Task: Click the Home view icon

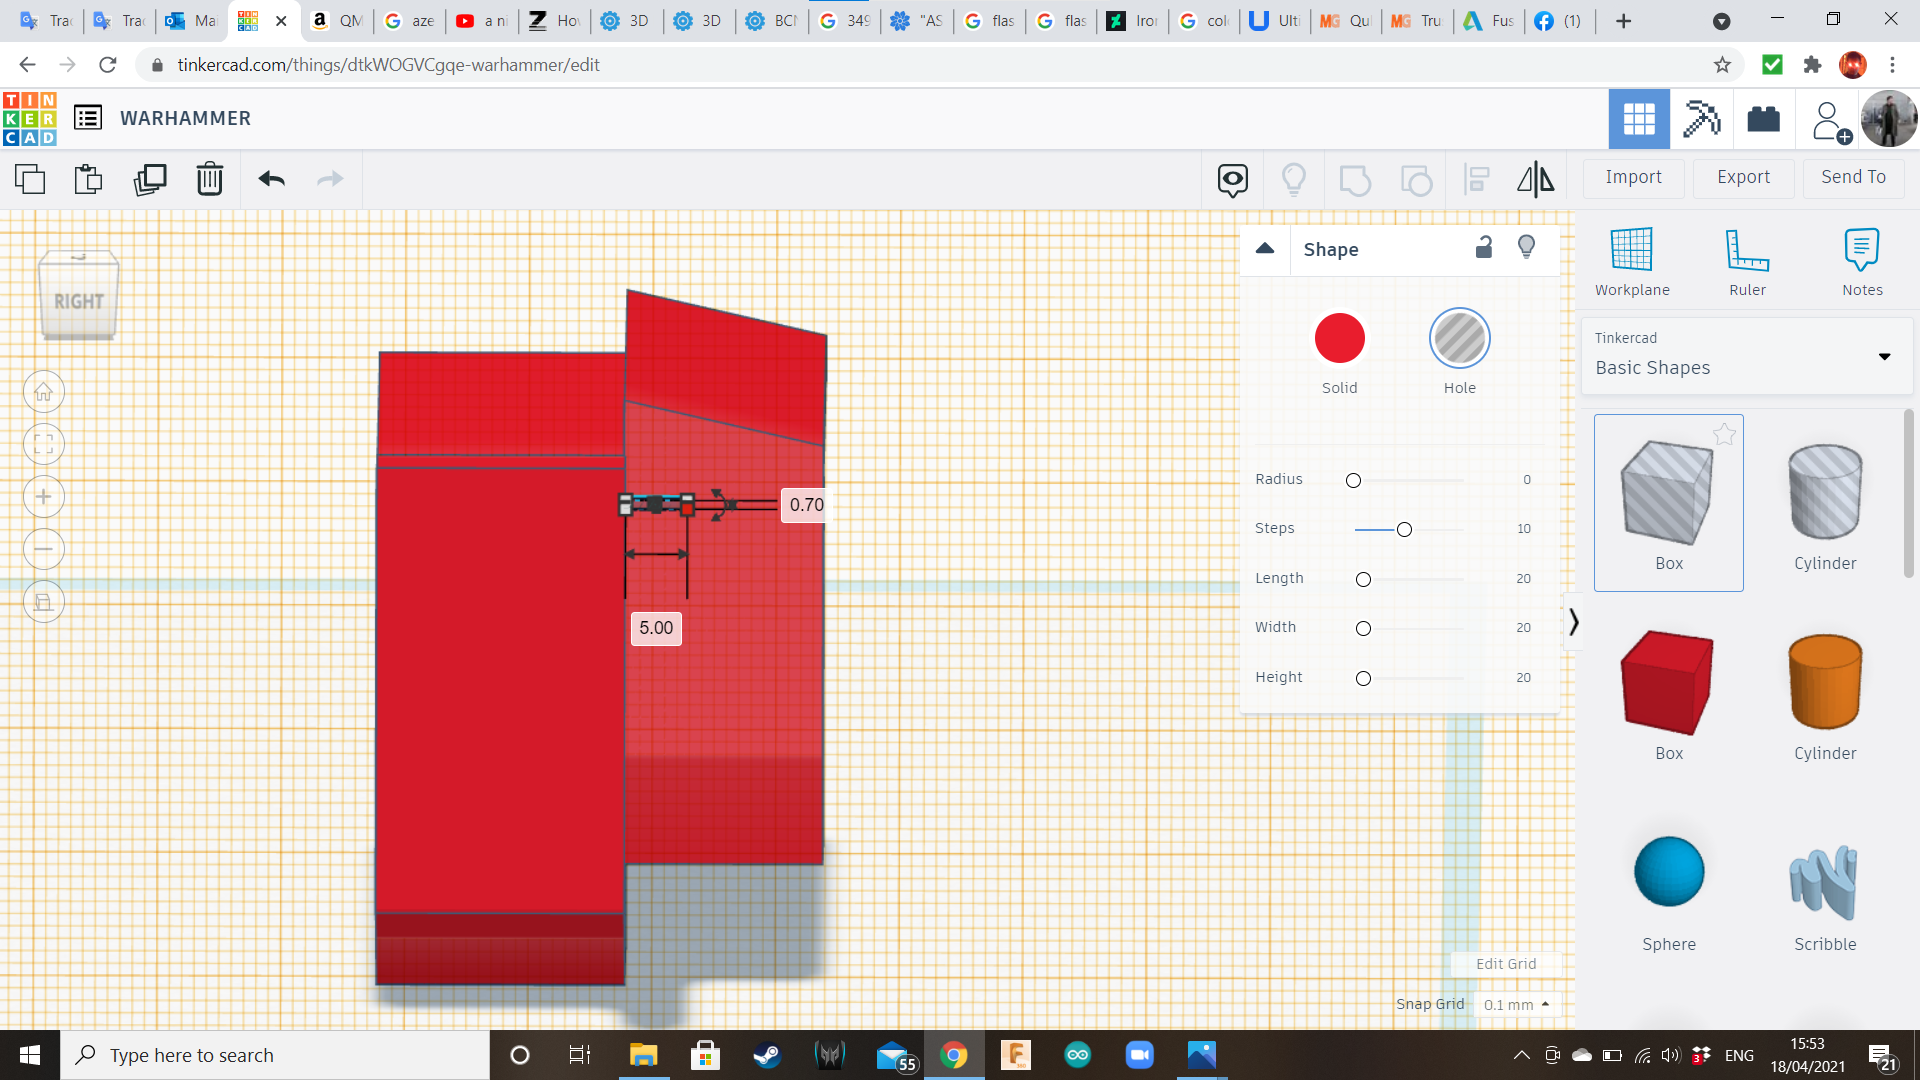Action: [x=44, y=392]
